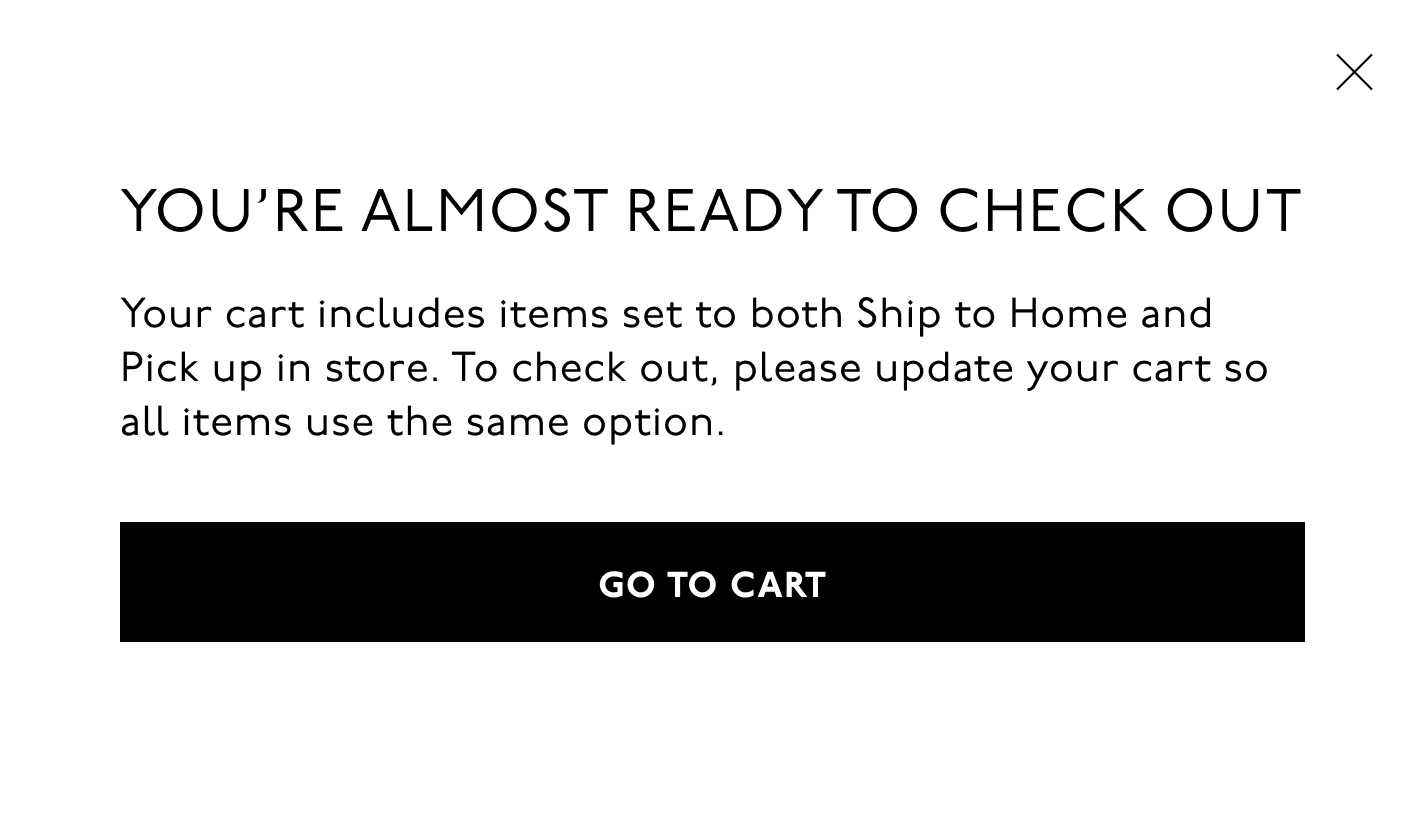Click the word "both" in the message

(x=797, y=315)
